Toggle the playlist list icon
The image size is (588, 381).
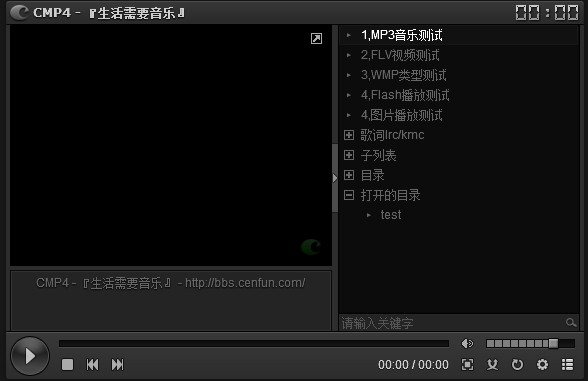coord(567,364)
